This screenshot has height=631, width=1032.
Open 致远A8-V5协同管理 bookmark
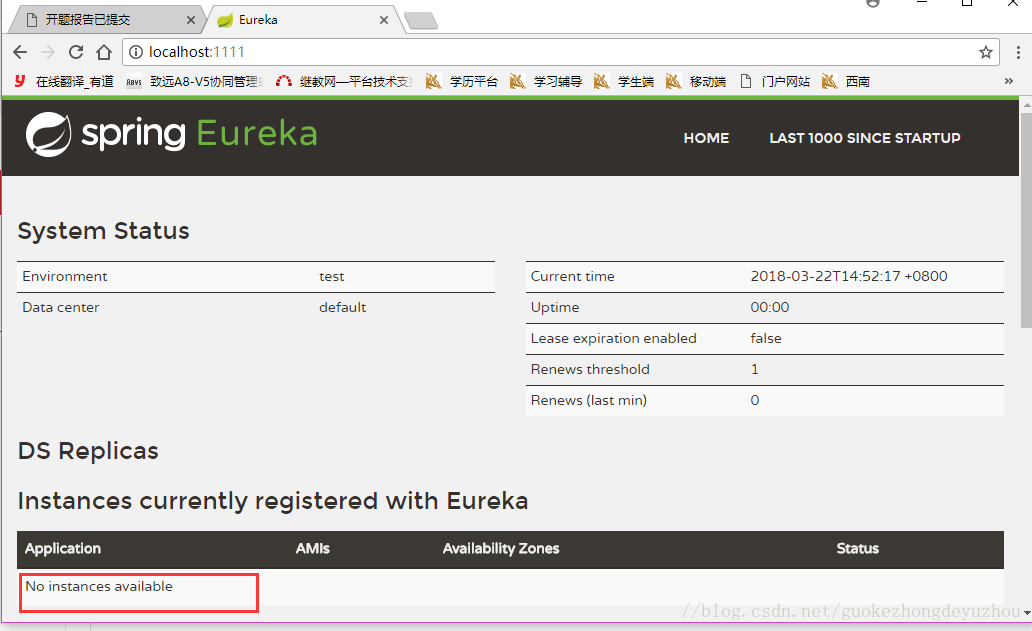coord(194,81)
